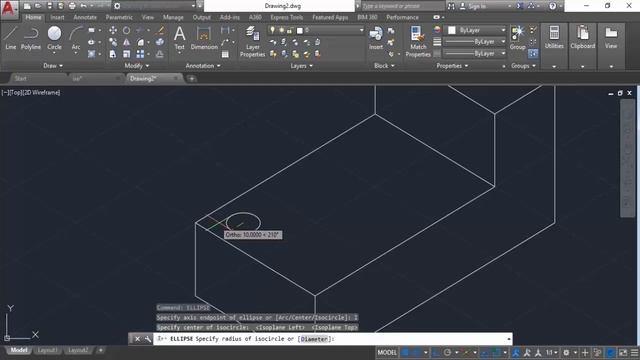Expand the Modify panel dropdown
Viewport: 640px width, 360px height.
pyautogui.click(x=136, y=66)
